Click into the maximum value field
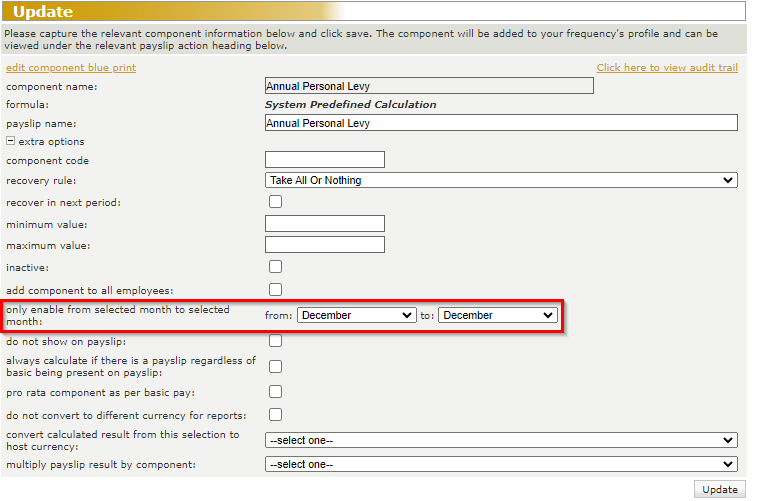The width and height of the screenshot is (757, 501). (x=325, y=245)
